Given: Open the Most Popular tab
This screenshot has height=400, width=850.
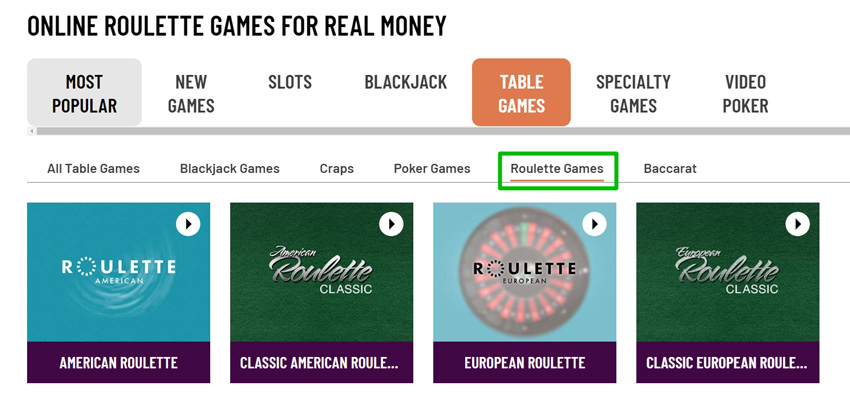Looking at the screenshot, I should 84,93.
